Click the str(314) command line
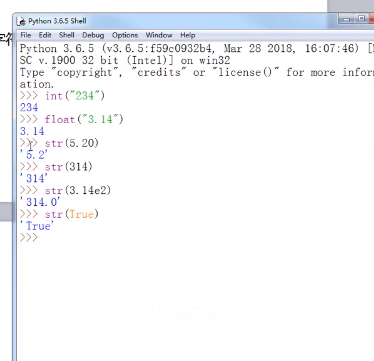Screen dimensions: 374x361 click(56, 167)
